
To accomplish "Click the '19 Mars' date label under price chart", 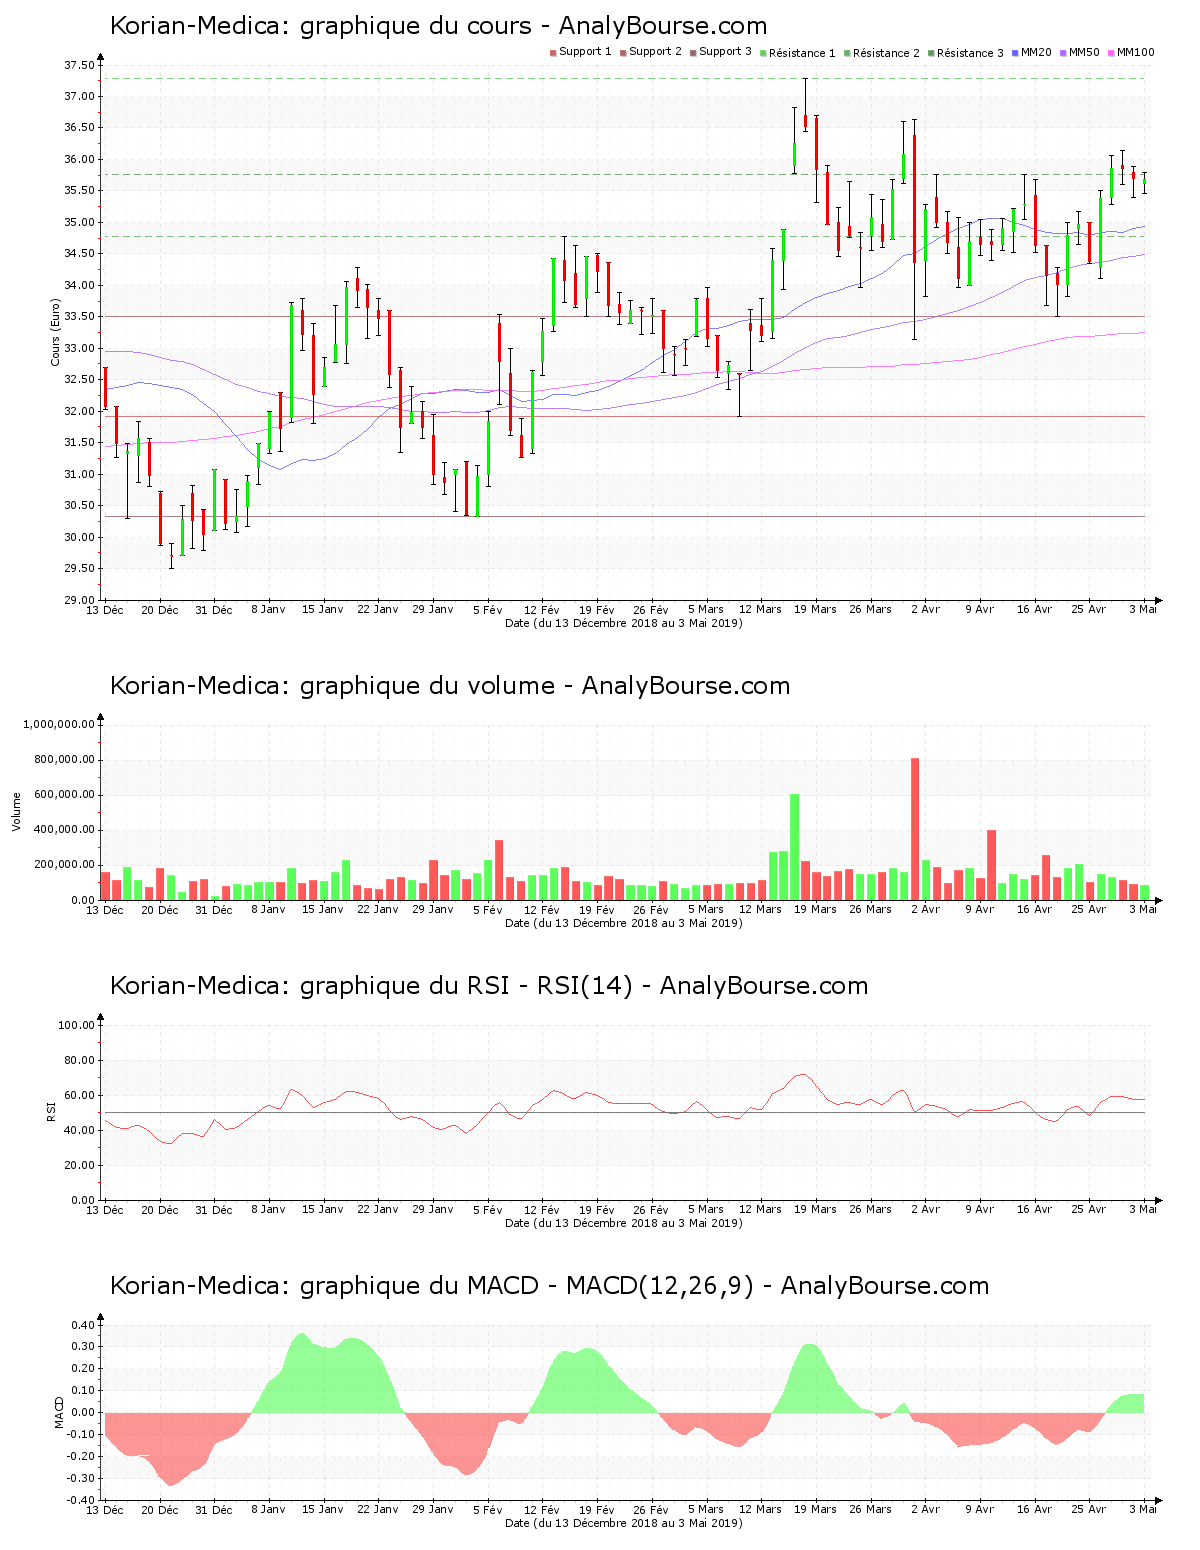I will click(x=815, y=610).
